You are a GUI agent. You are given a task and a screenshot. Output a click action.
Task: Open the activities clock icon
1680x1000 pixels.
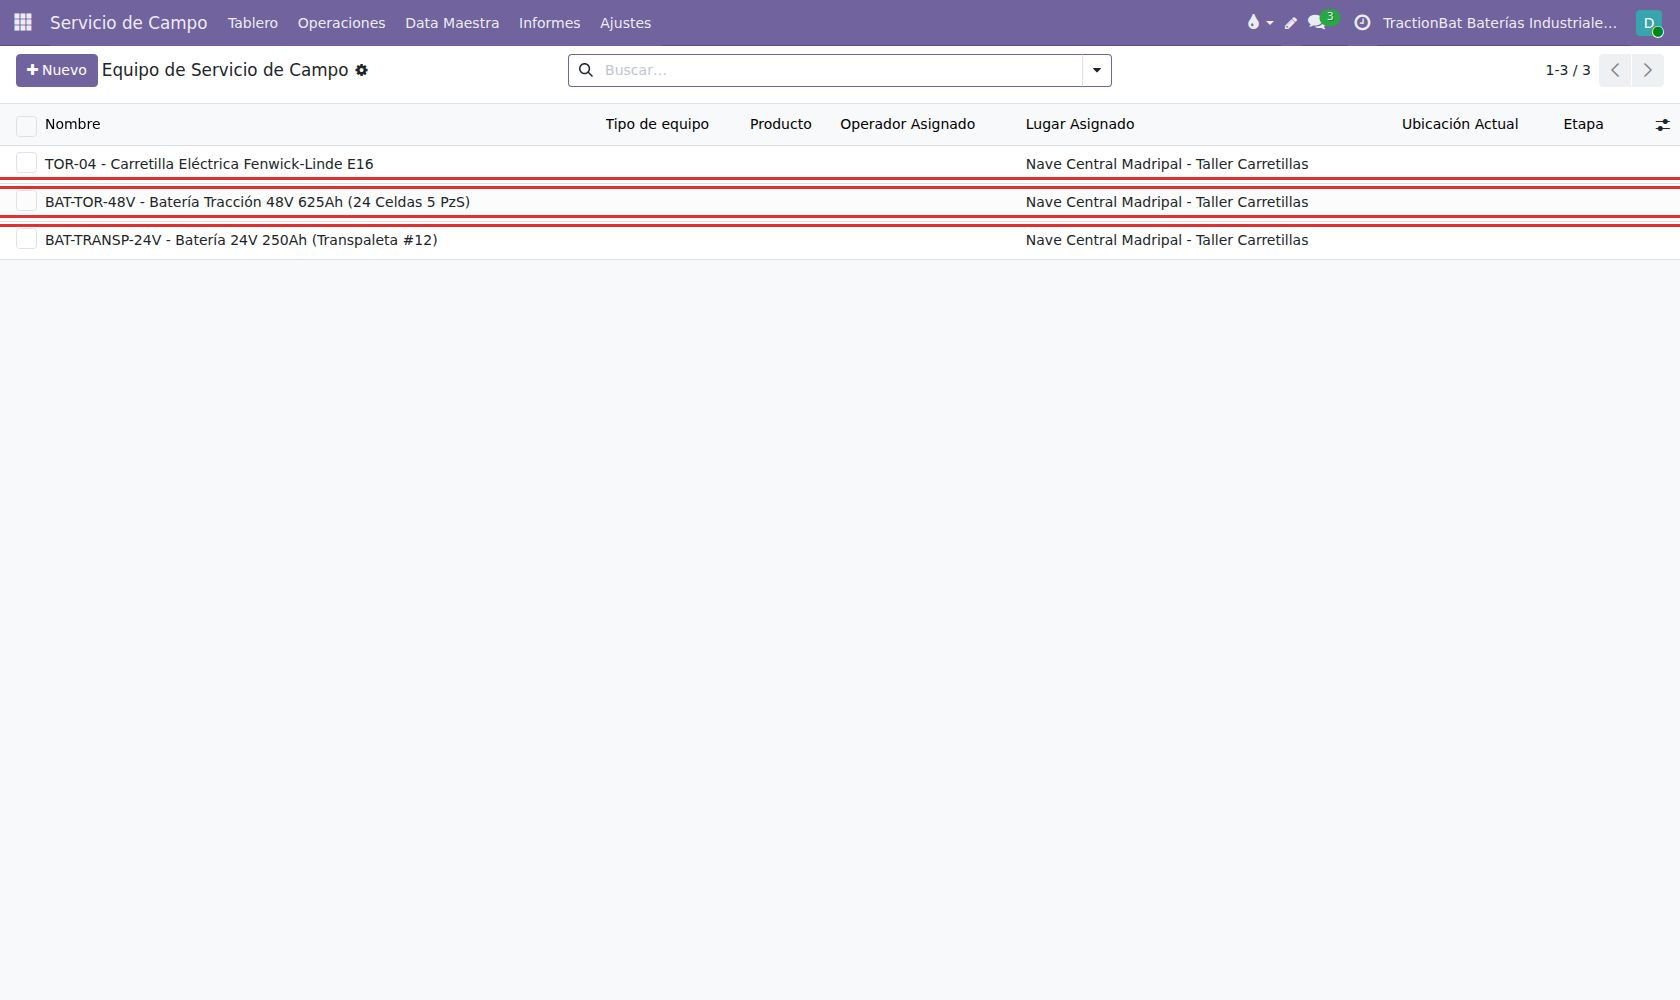(1362, 22)
